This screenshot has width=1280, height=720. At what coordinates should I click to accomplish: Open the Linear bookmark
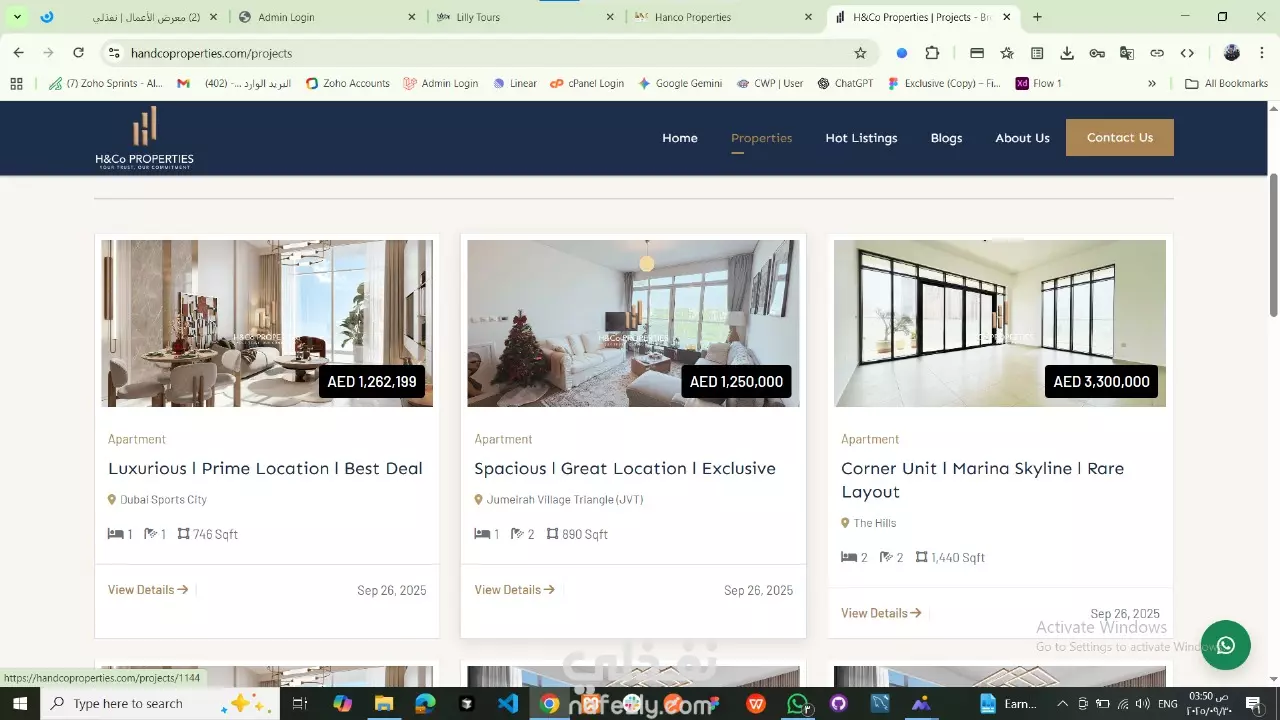click(x=514, y=83)
